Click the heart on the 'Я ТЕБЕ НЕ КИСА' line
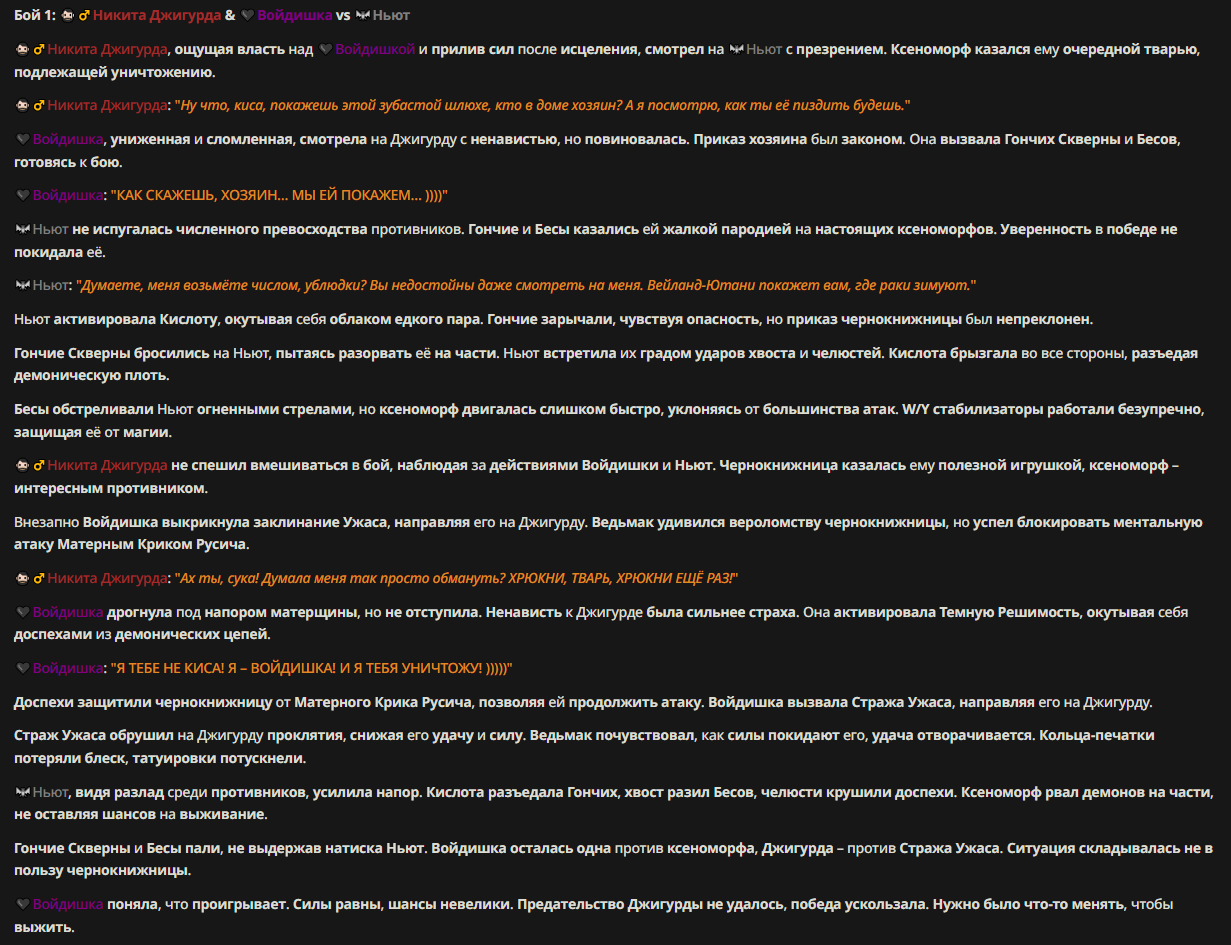 click(x=23, y=668)
